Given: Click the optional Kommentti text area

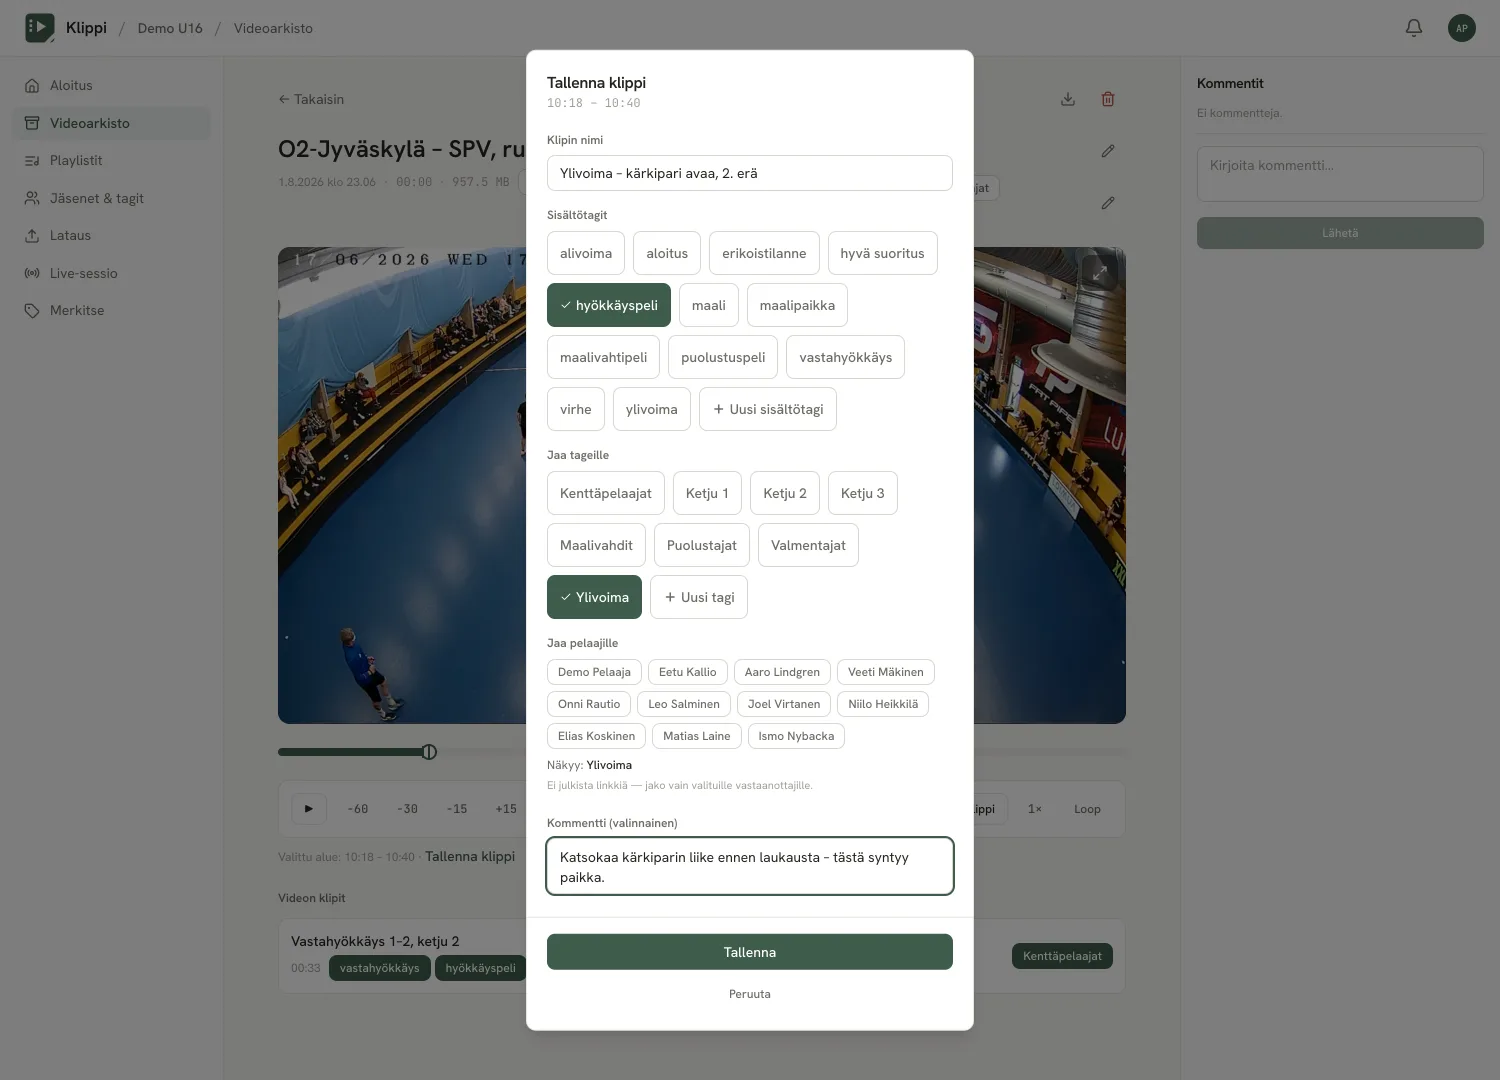Looking at the screenshot, I should point(750,866).
